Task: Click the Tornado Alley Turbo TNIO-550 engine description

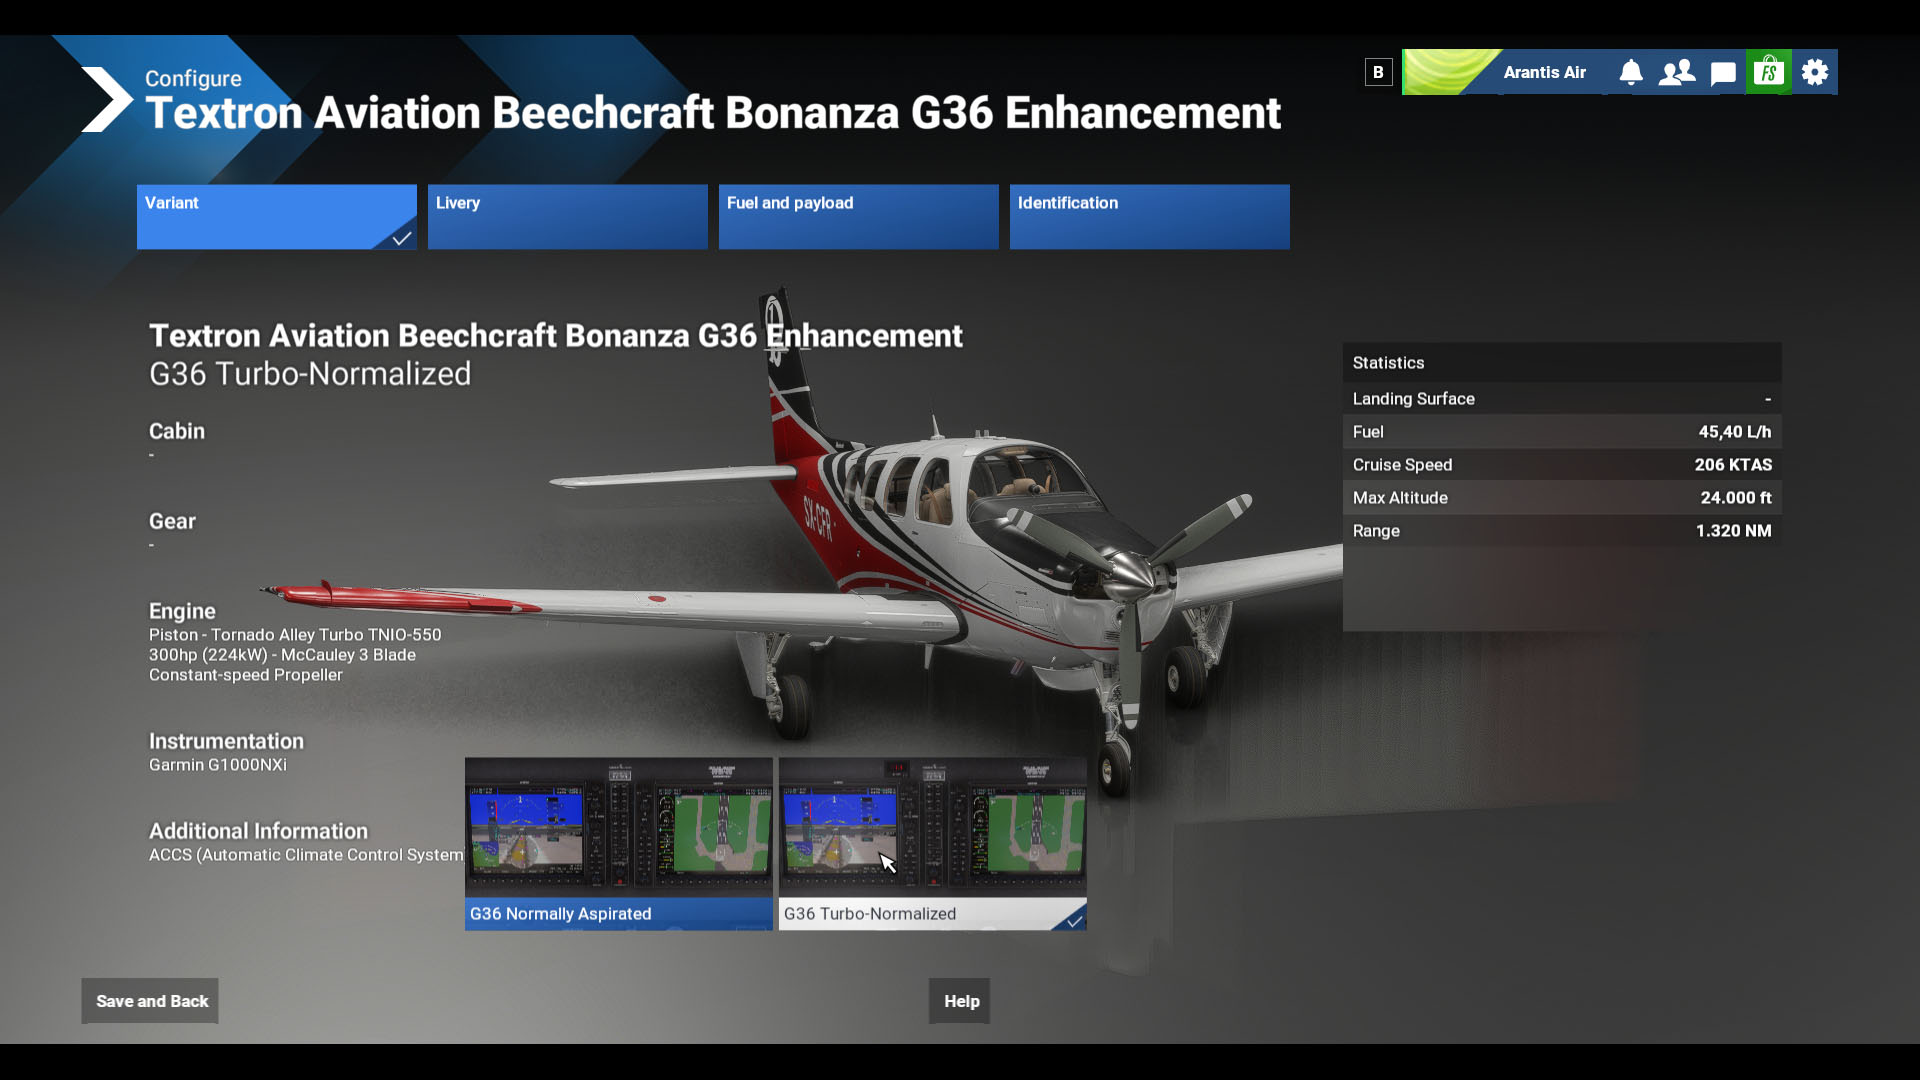Action: [295, 655]
